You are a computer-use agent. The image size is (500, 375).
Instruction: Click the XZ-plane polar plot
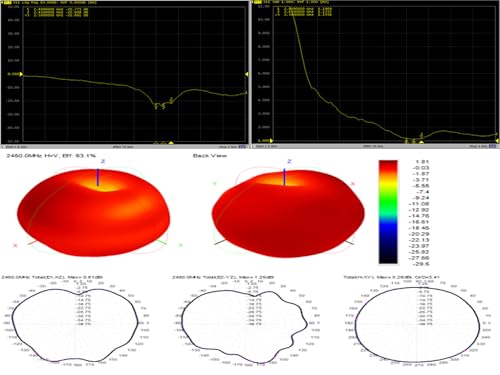[75, 325]
